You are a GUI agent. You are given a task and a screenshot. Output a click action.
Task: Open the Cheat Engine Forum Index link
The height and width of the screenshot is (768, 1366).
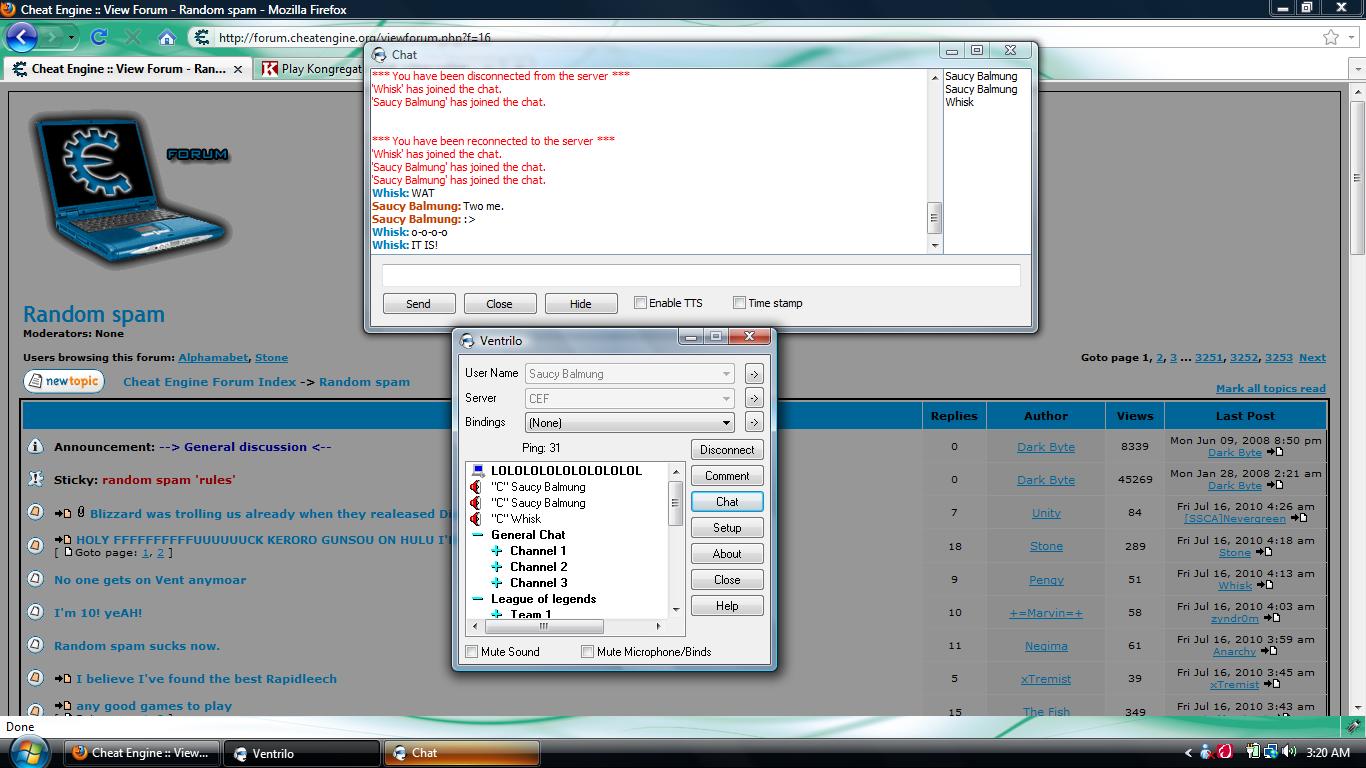210,381
